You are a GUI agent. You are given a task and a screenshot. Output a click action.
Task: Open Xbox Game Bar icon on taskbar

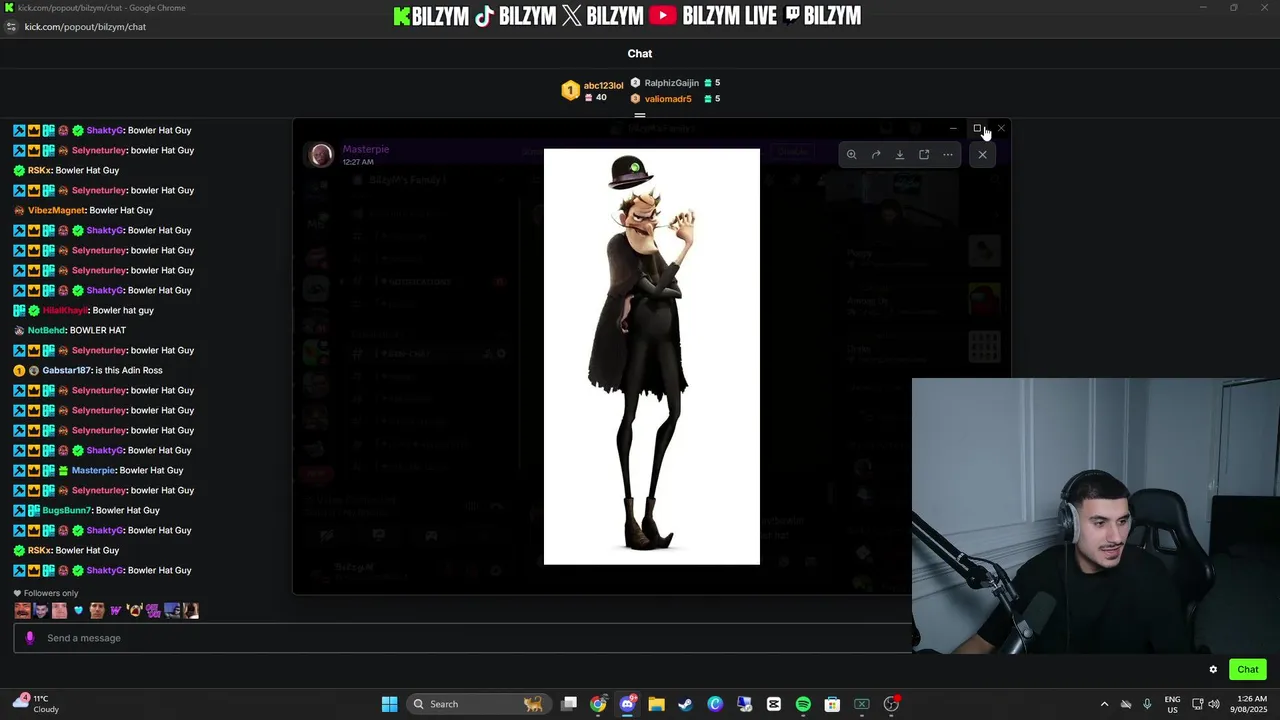(x=862, y=704)
